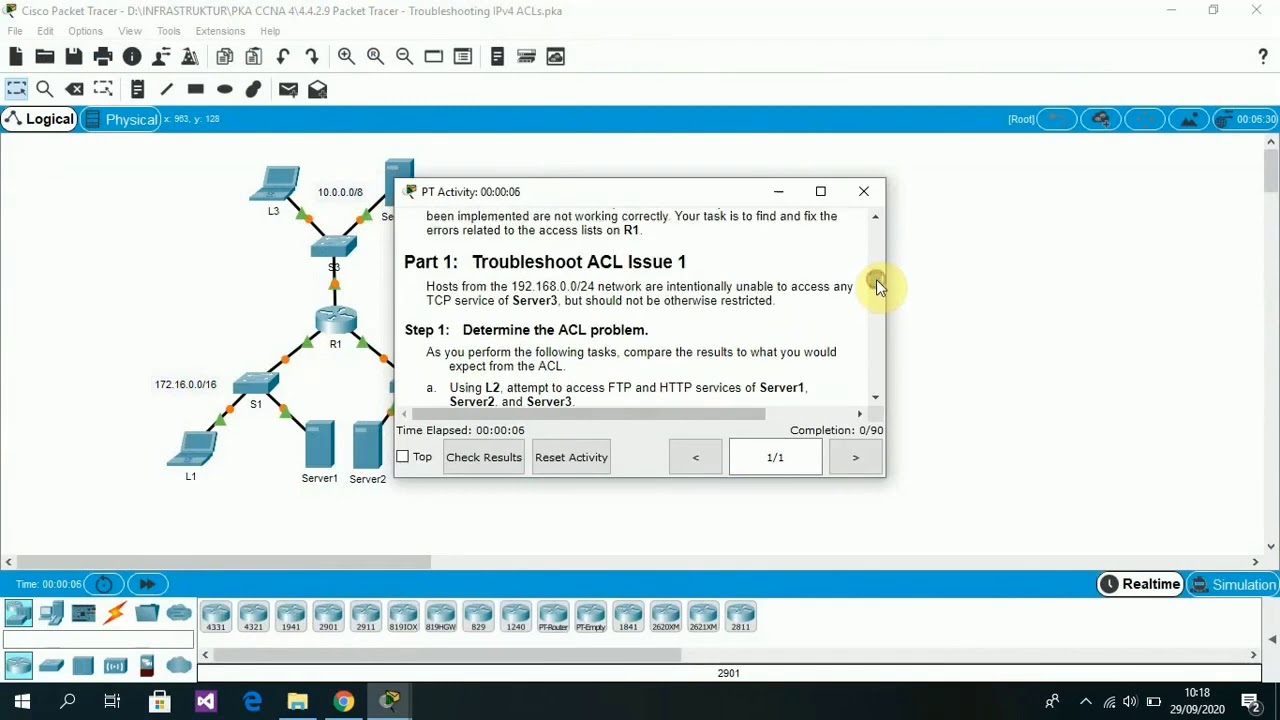Switch to Simulation mode
1280x720 pixels.
pyautogui.click(x=1232, y=584)
